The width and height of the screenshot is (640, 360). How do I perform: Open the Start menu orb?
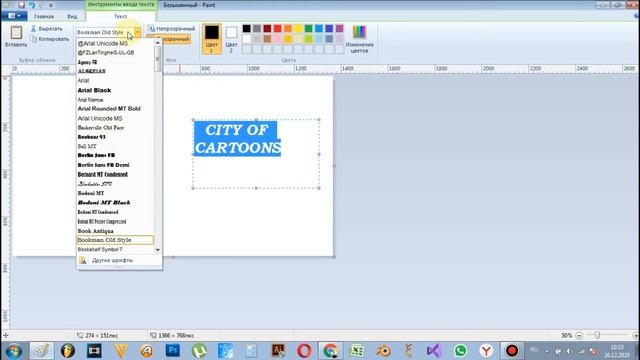[x=13, y=351]
